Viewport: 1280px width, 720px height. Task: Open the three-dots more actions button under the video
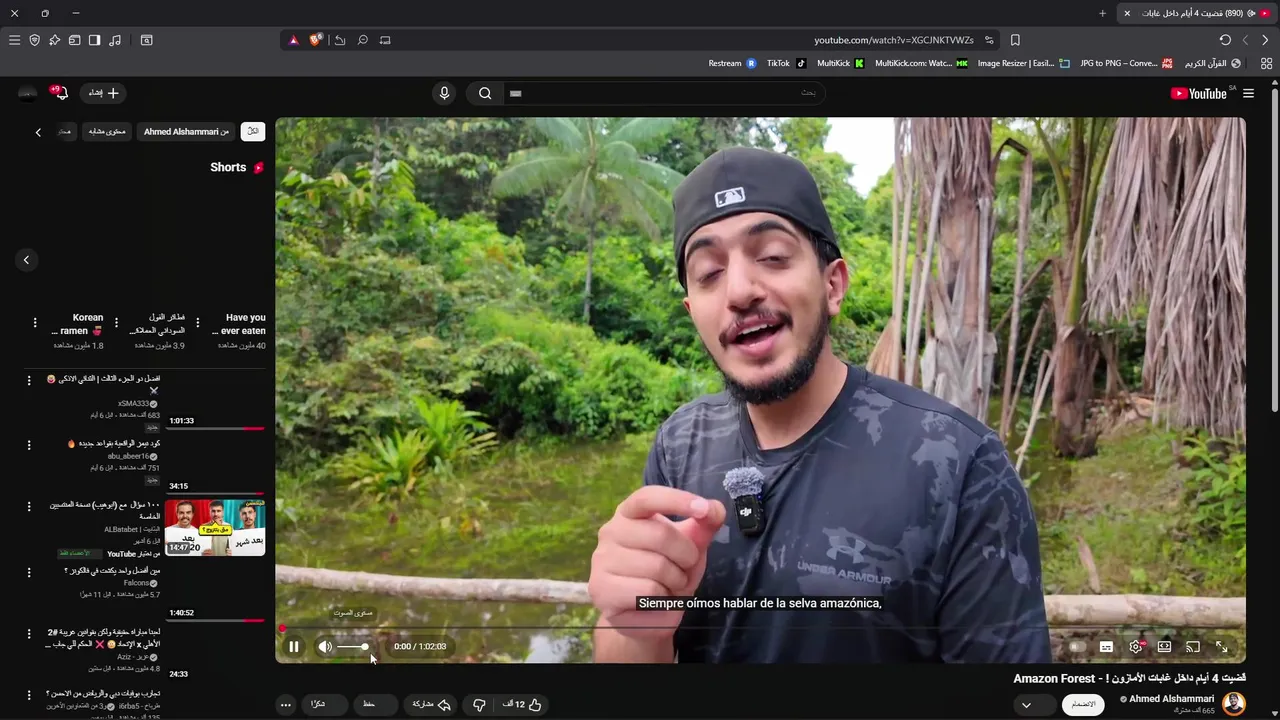[286, 704]
